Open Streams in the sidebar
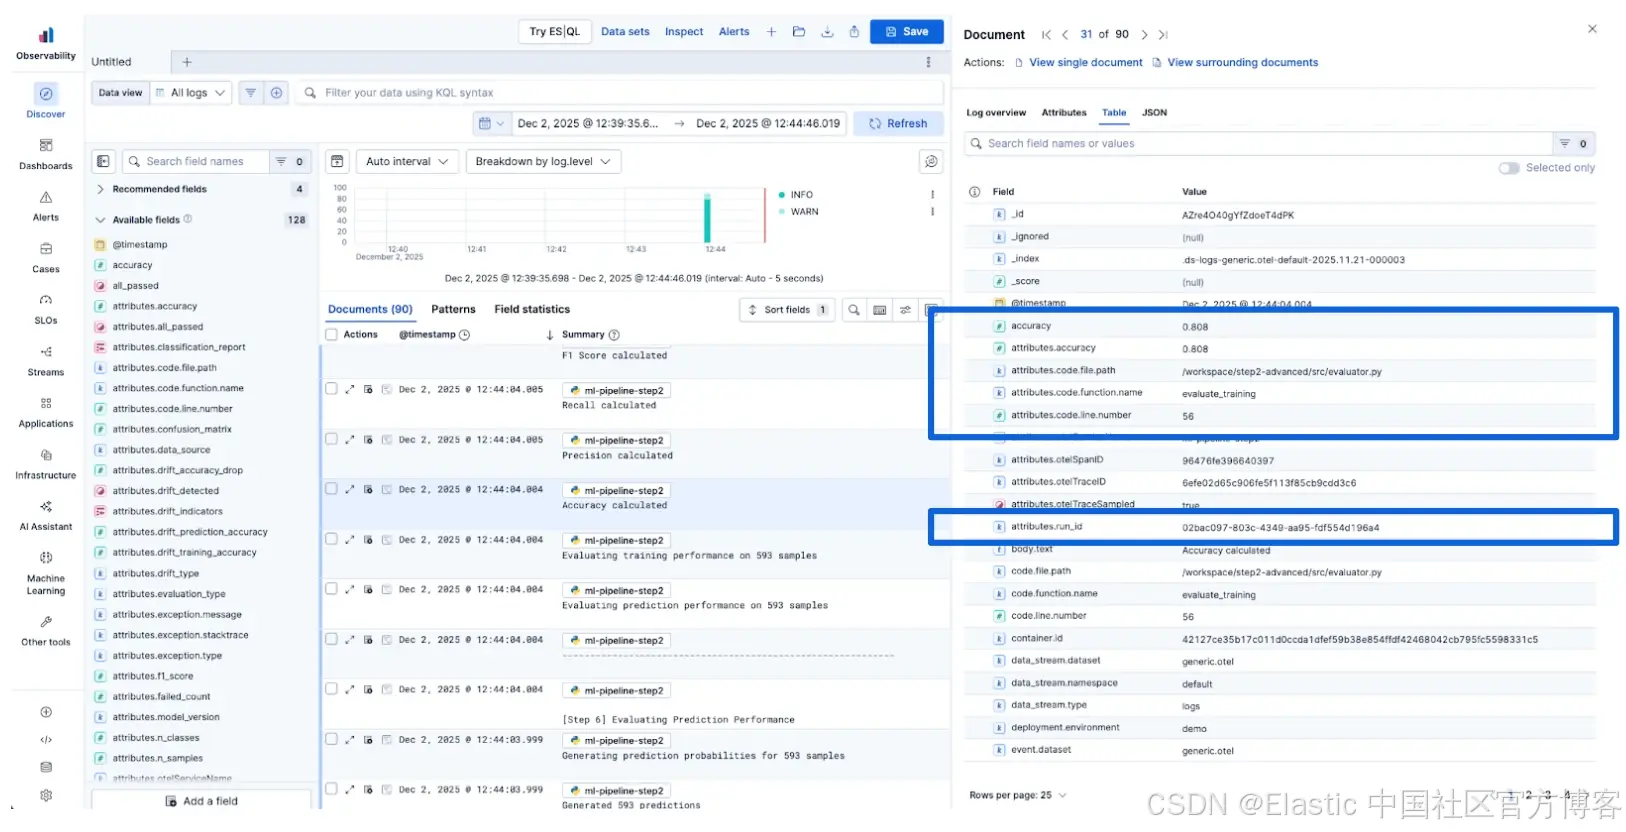Screen dimensions: 1626x832 pos(46,360)
